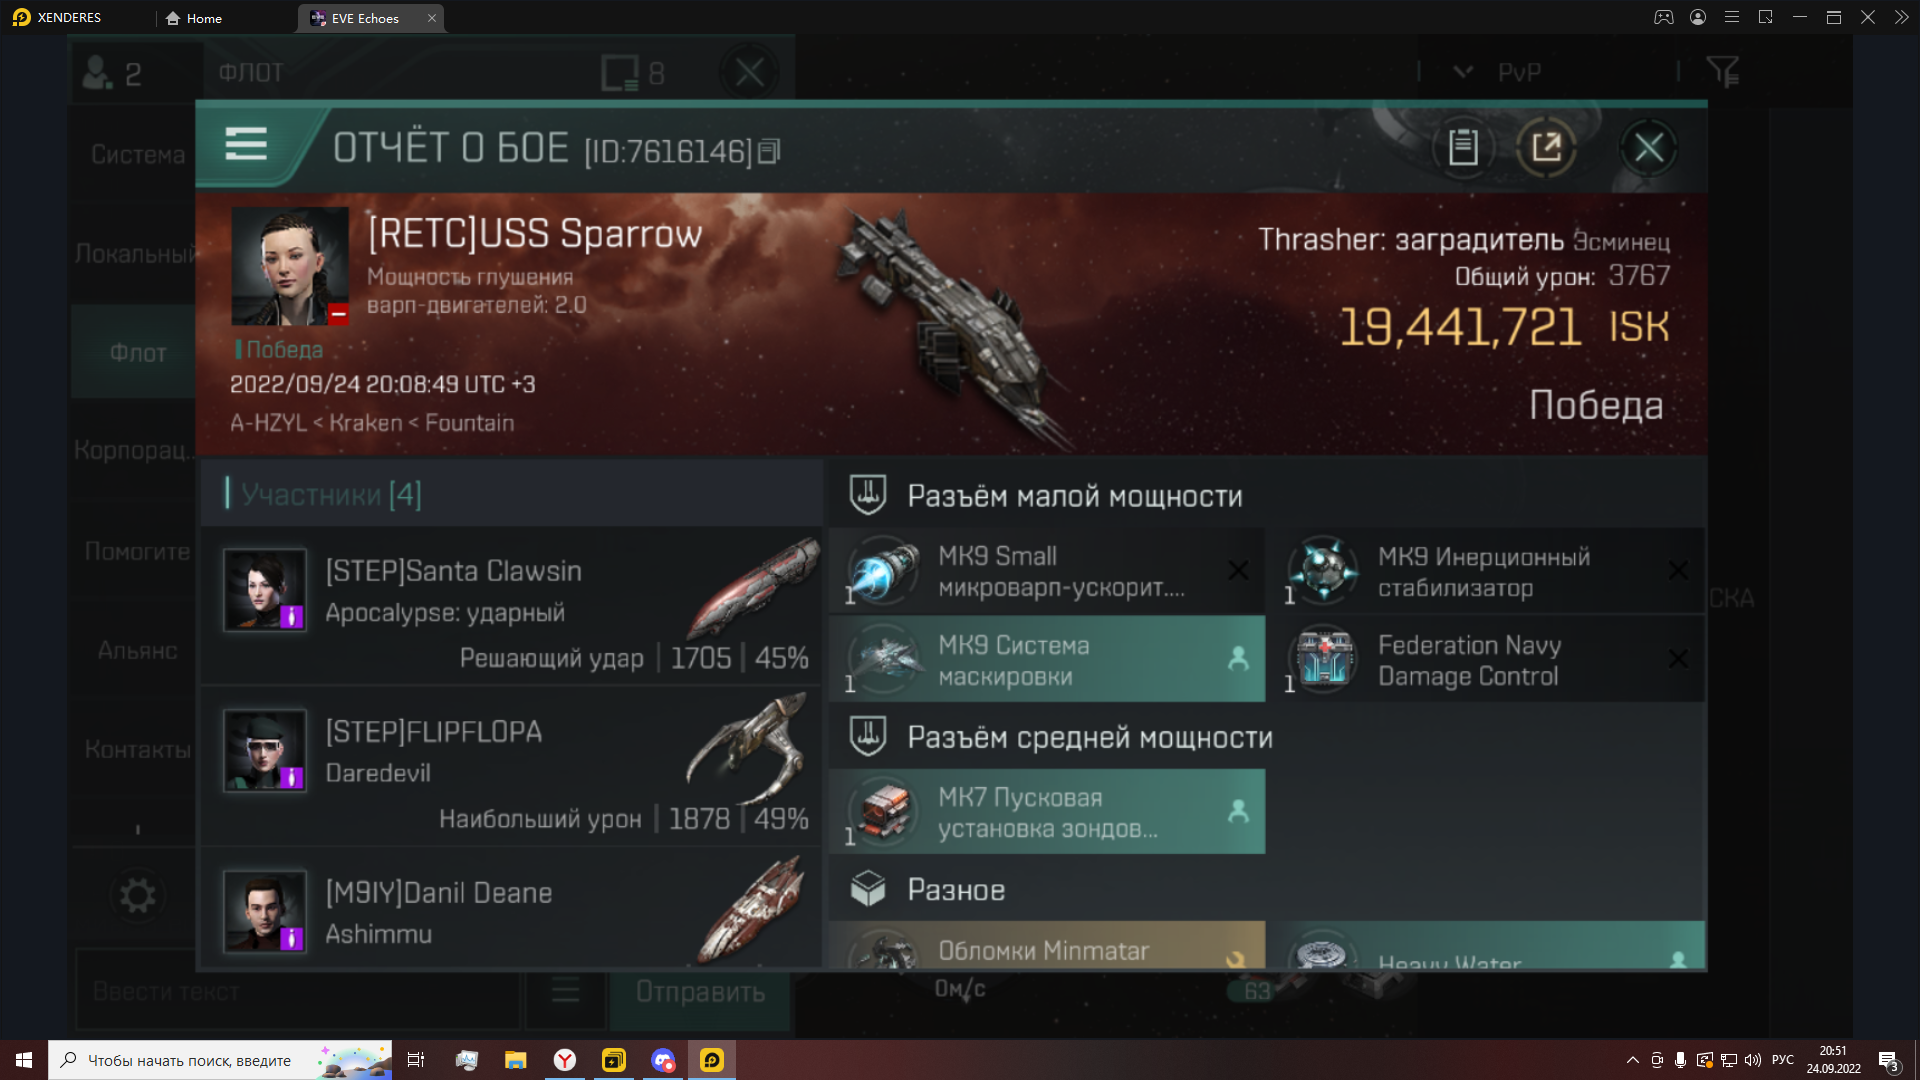
Task: Click the MK9 Инерционный стабилизатор icon
Action: (1323, 570)
